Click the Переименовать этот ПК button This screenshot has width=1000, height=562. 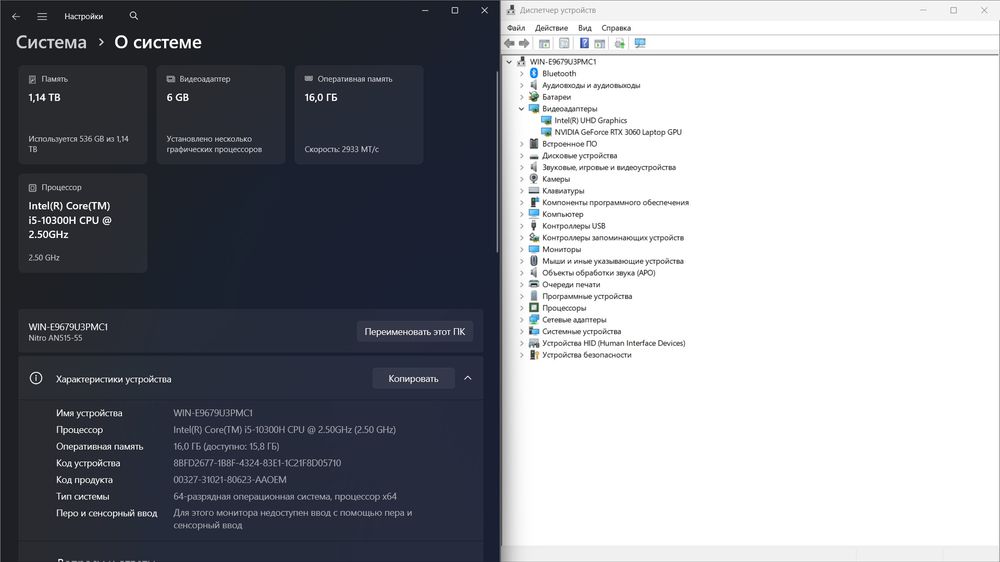[415, 332]
